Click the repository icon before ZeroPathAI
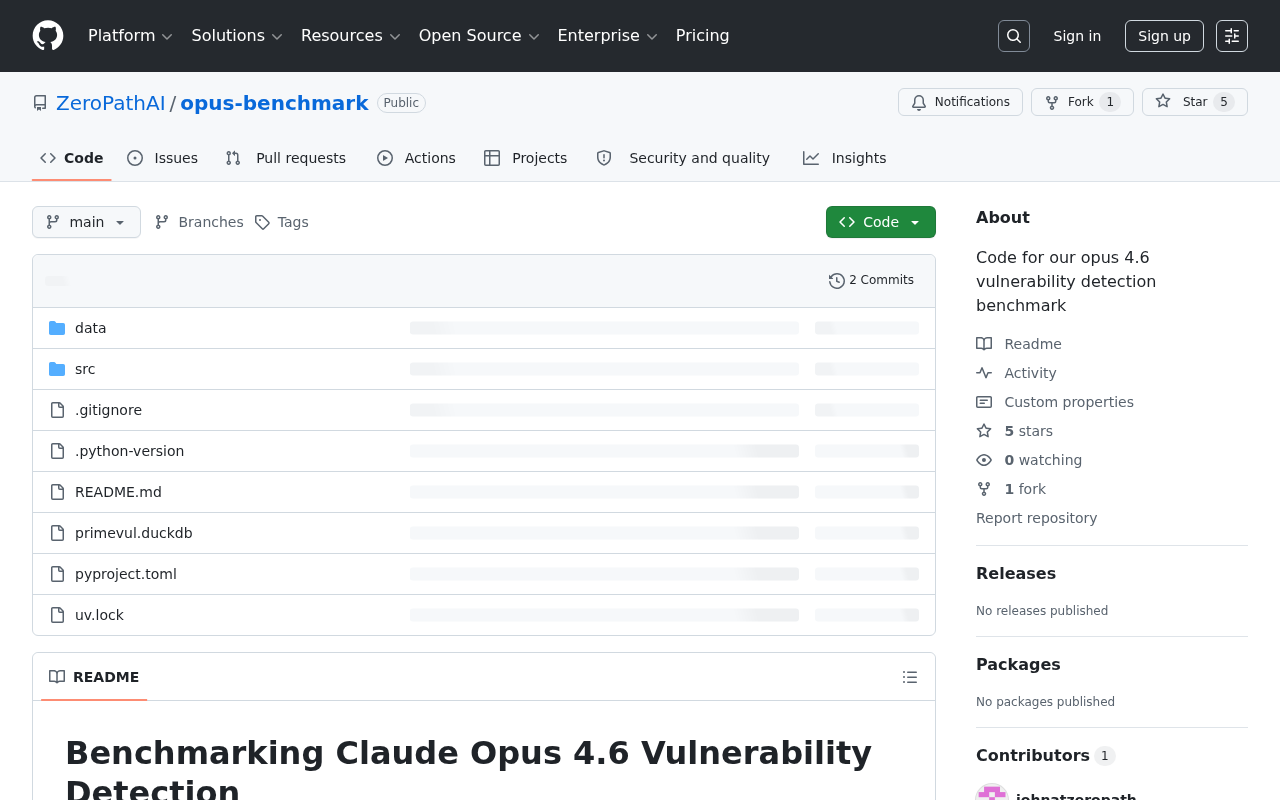The width and height of the screenshot is (1280, 800). [40, 103]
